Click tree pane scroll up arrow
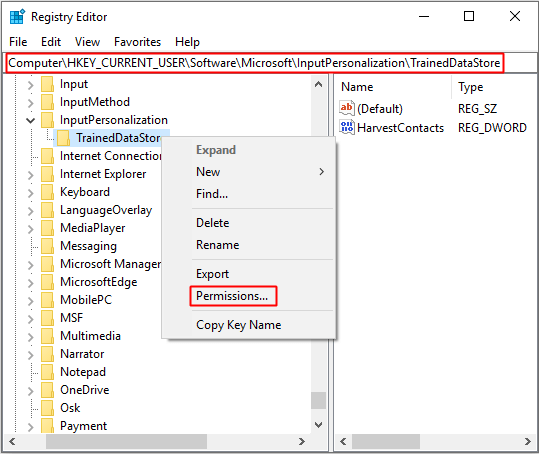The image size is (539, 454). pos(319,84)
